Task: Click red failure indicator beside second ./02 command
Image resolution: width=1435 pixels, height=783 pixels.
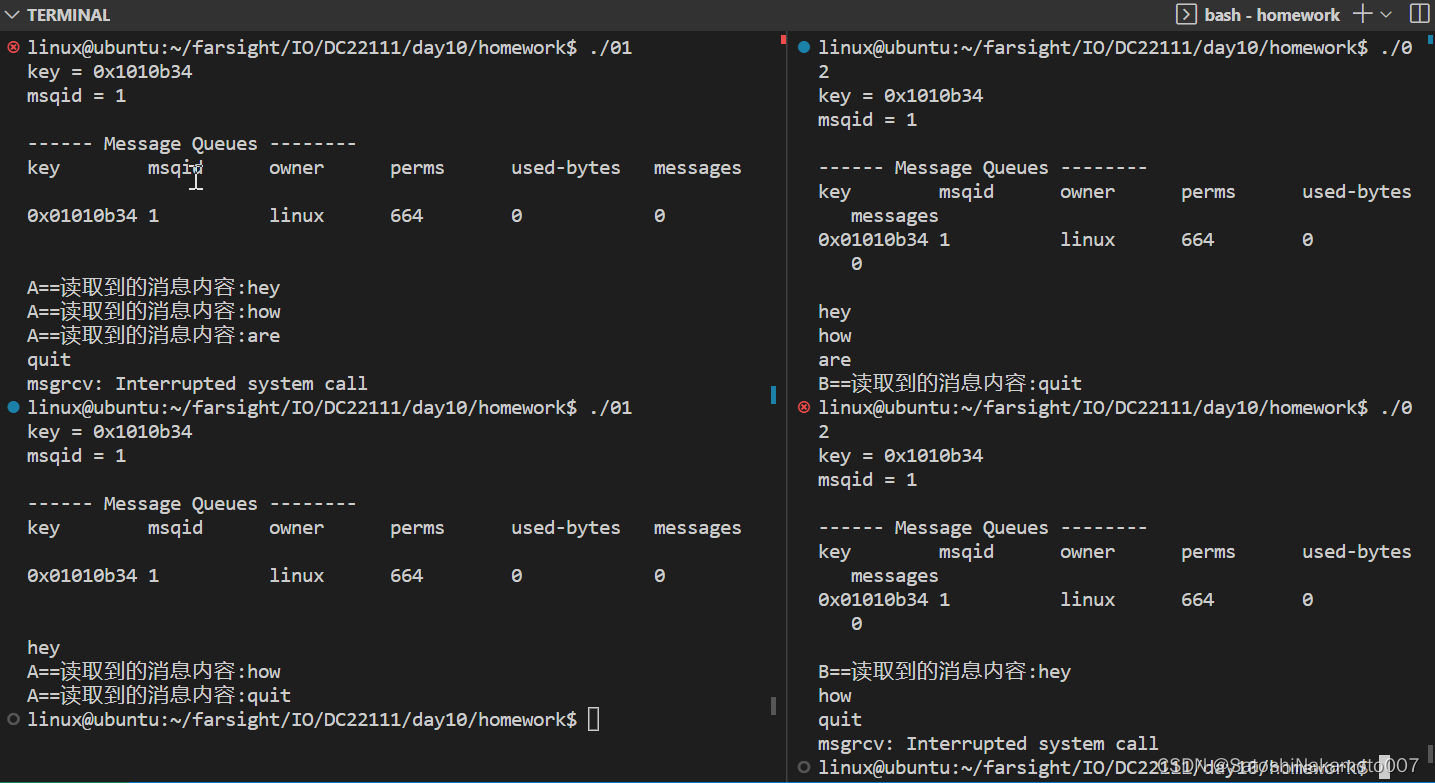Action: 802,407
